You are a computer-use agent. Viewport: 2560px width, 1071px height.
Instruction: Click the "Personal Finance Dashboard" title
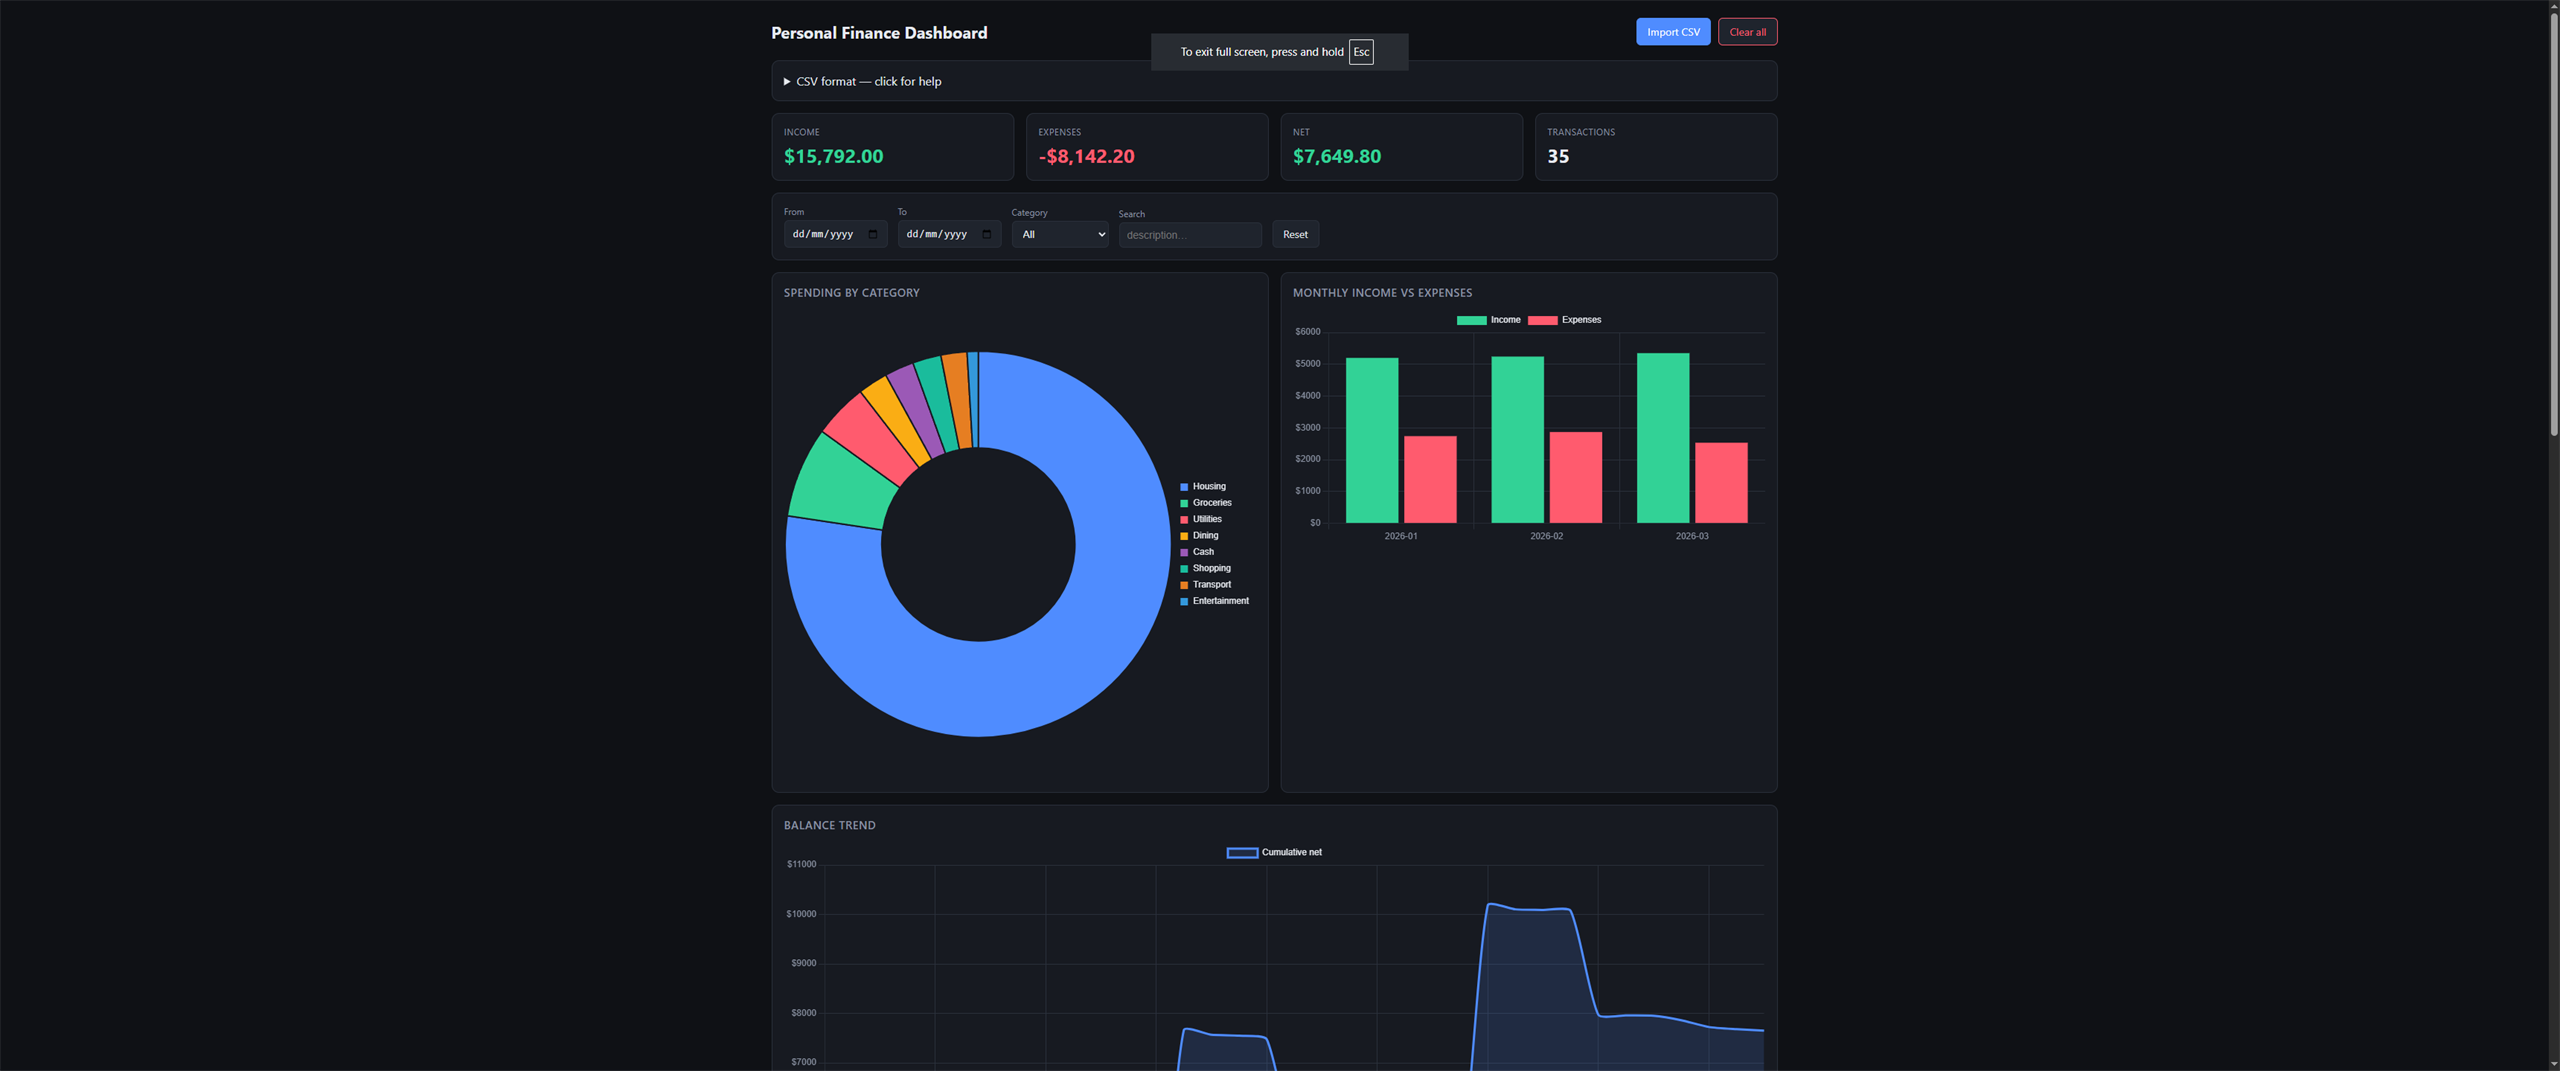[x=879, y=33]
